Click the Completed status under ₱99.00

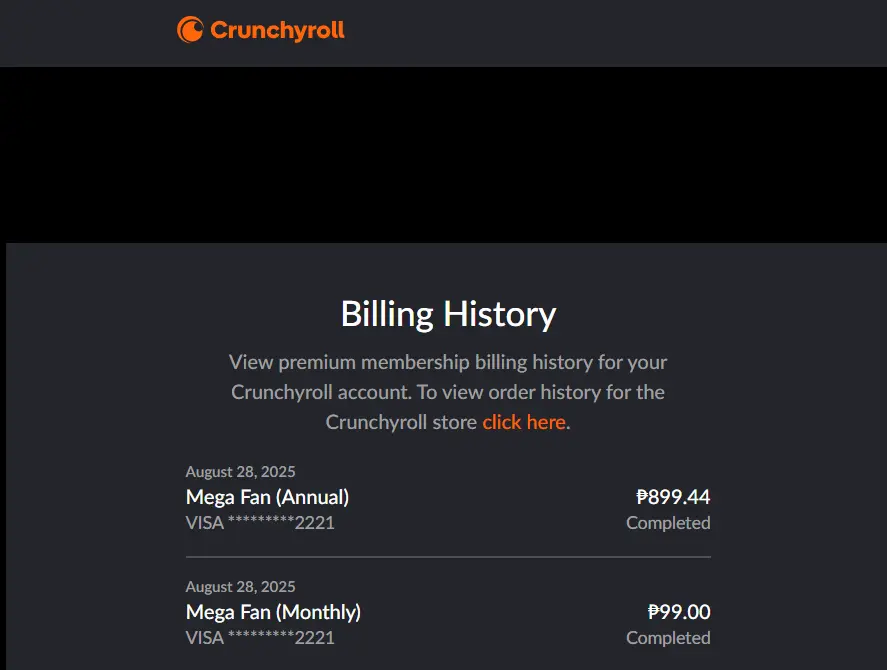(668, 638)
